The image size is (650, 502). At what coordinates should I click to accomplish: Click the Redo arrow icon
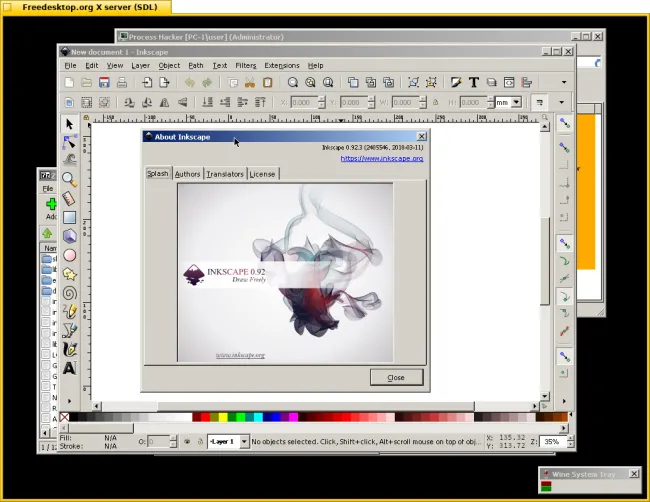207,82
